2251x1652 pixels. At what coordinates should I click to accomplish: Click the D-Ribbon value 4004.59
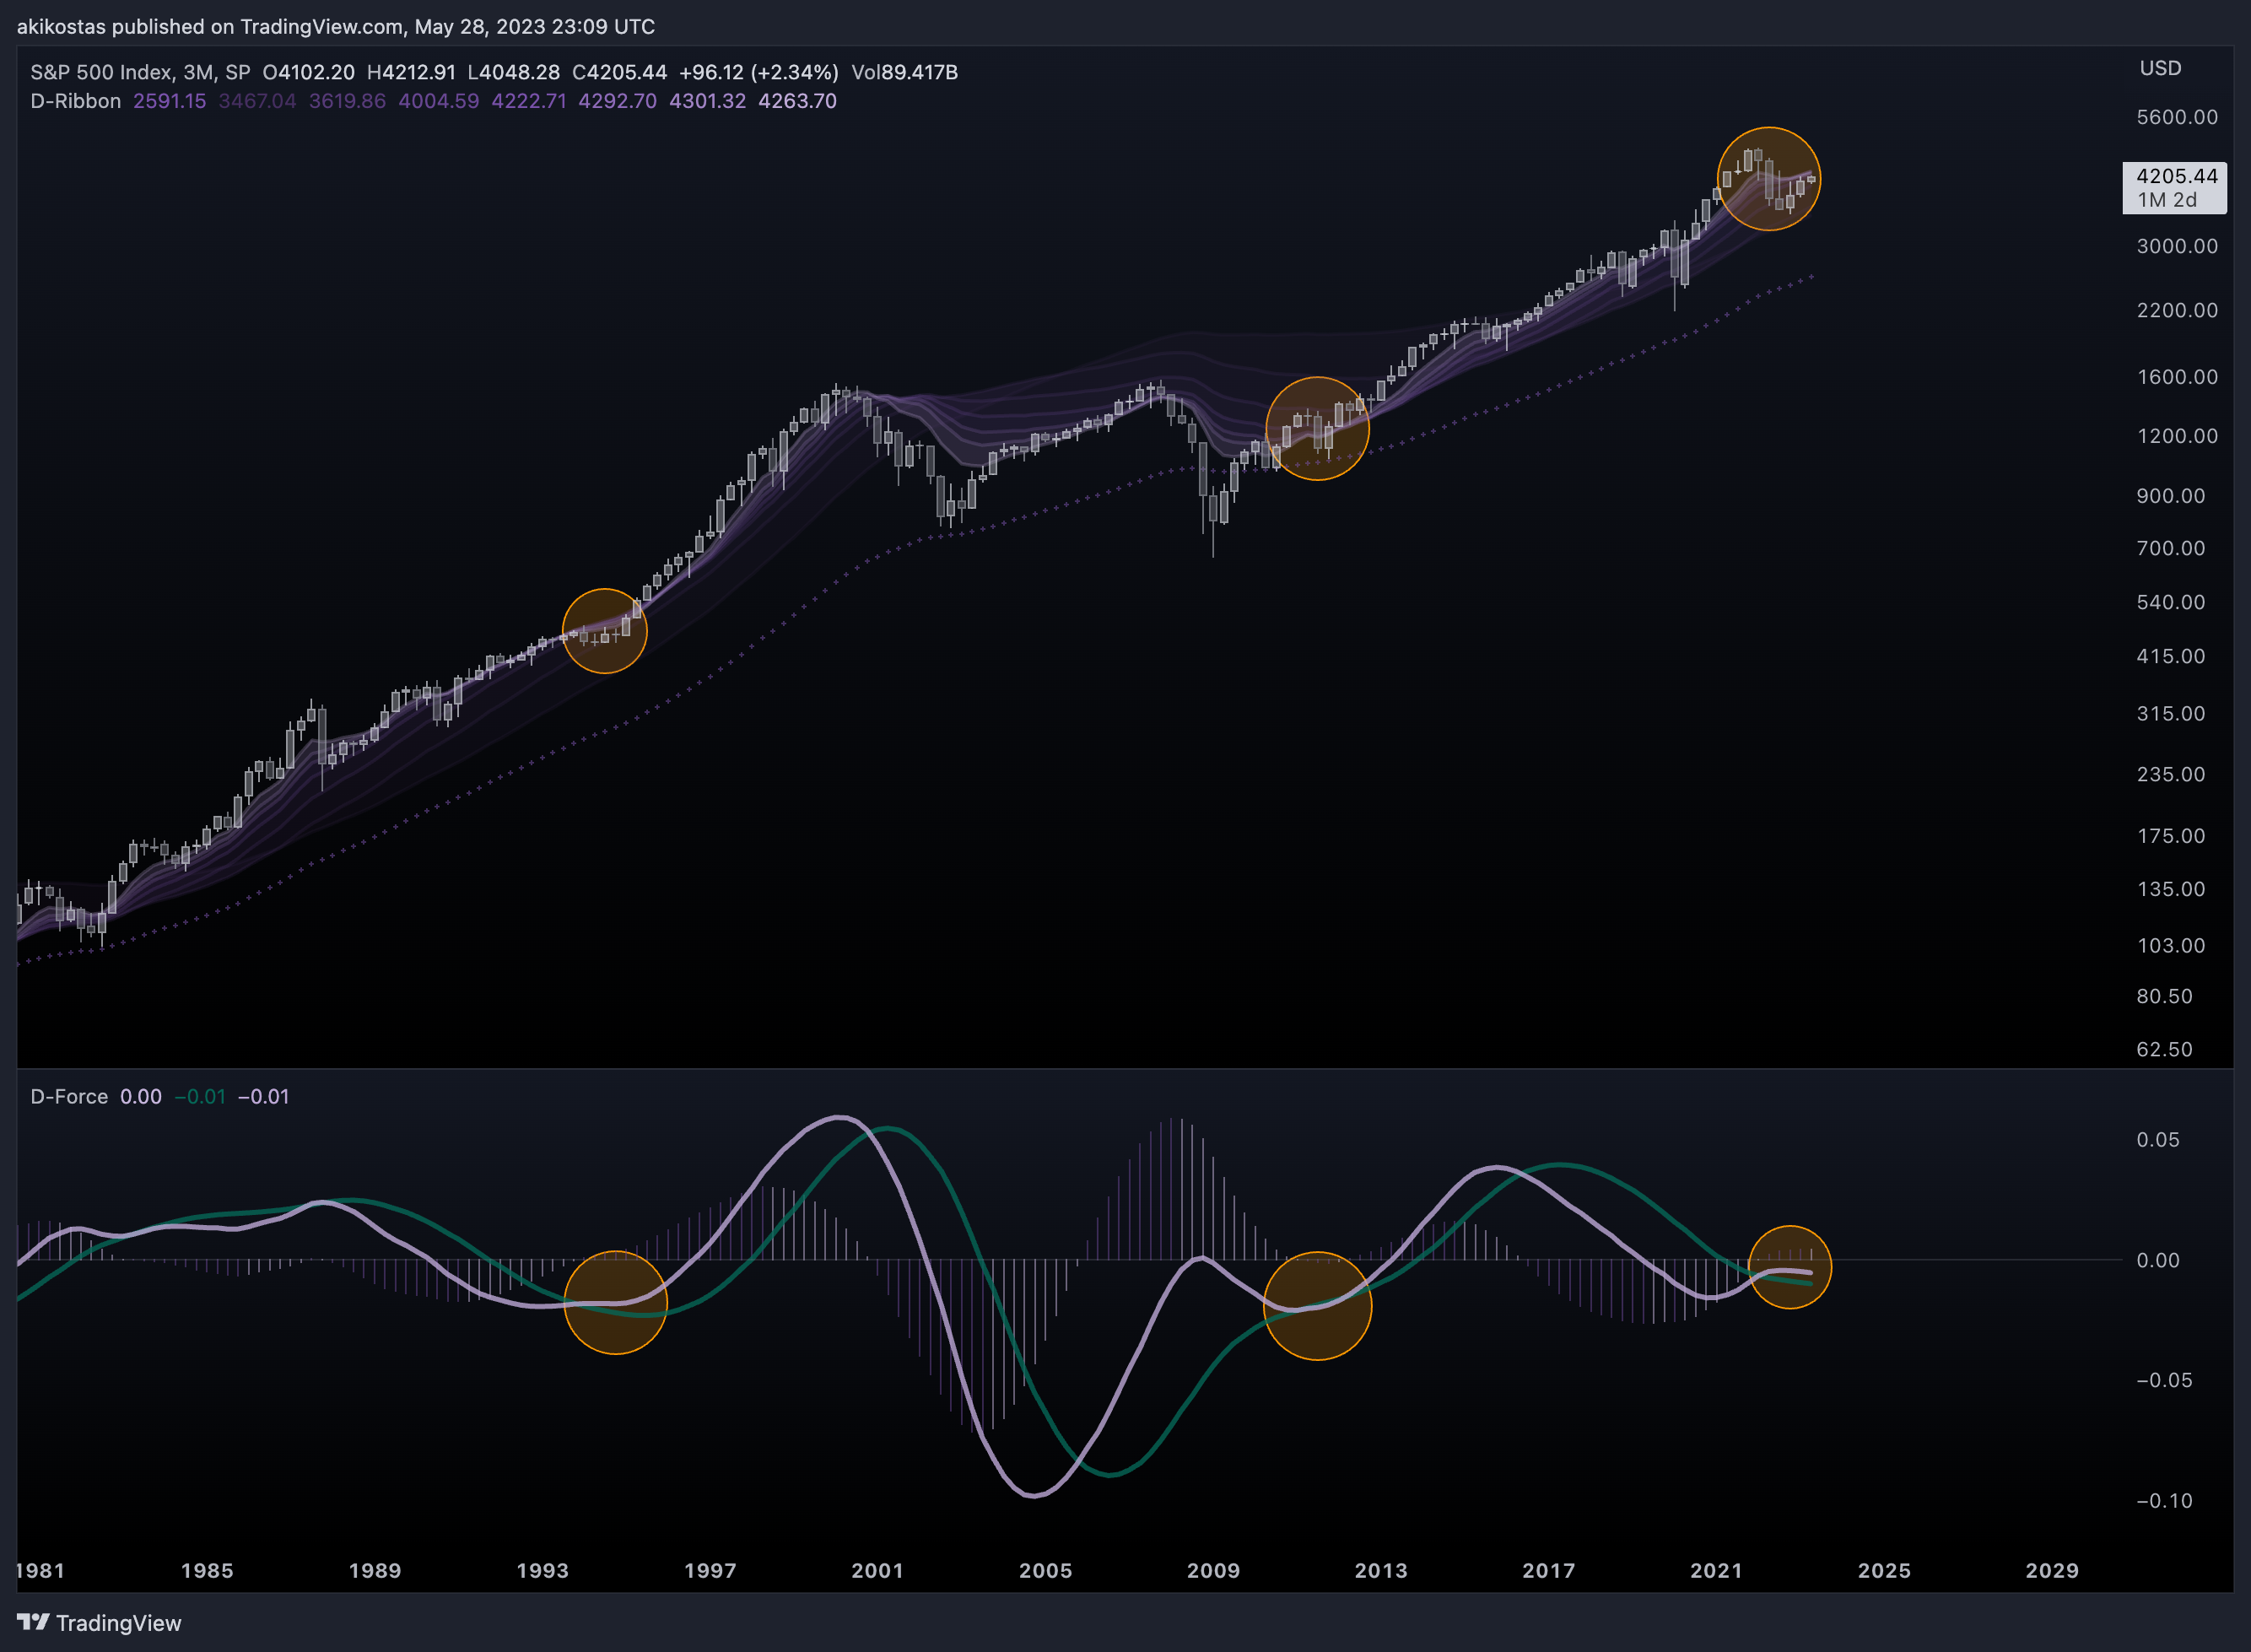pos(438,101)
